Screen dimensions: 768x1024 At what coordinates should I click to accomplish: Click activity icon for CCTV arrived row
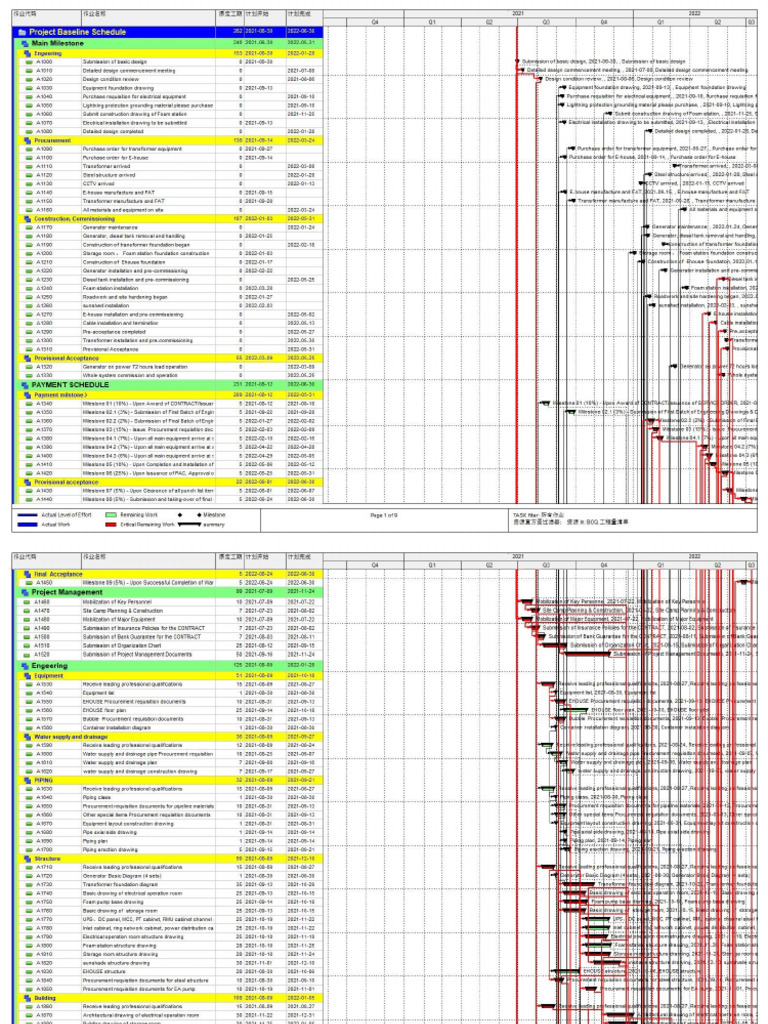(x=29, y=184)
